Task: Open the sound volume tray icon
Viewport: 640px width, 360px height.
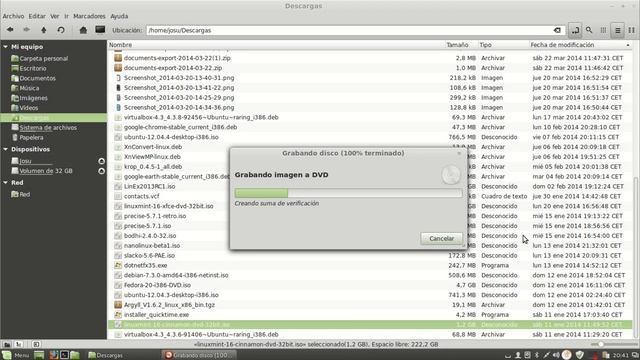Action: pos(556,355)
